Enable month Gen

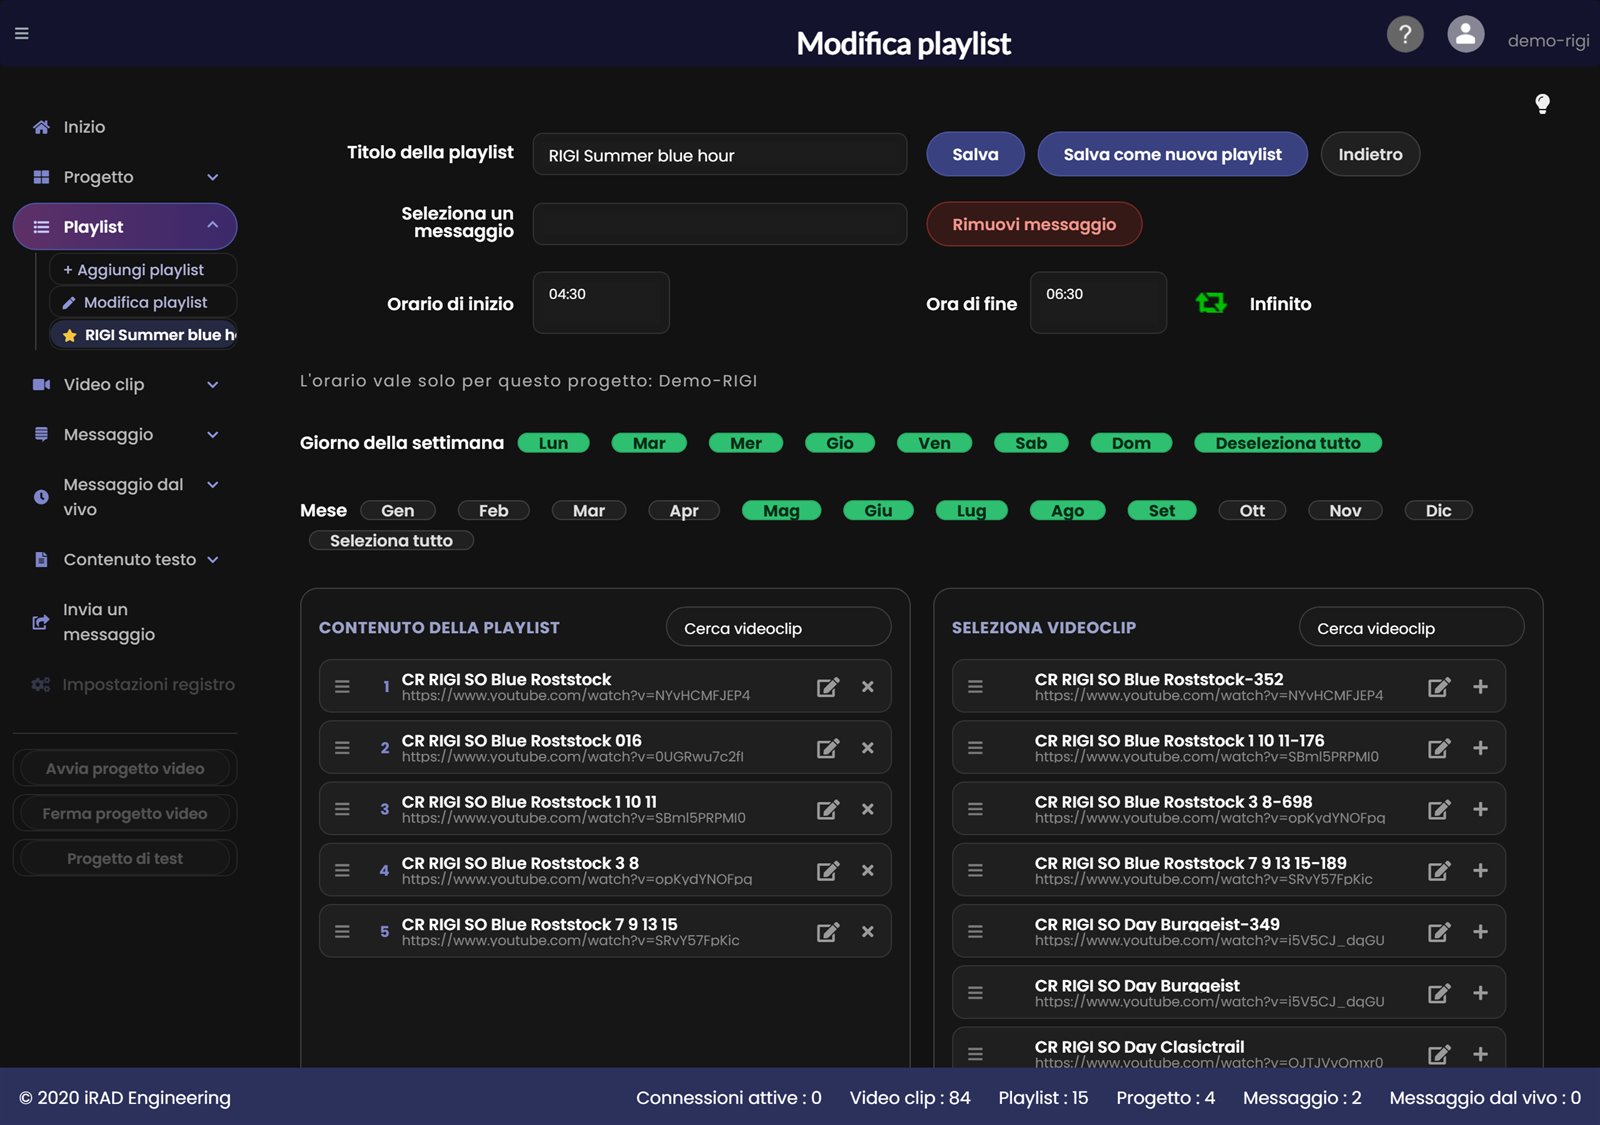[398, 510]
